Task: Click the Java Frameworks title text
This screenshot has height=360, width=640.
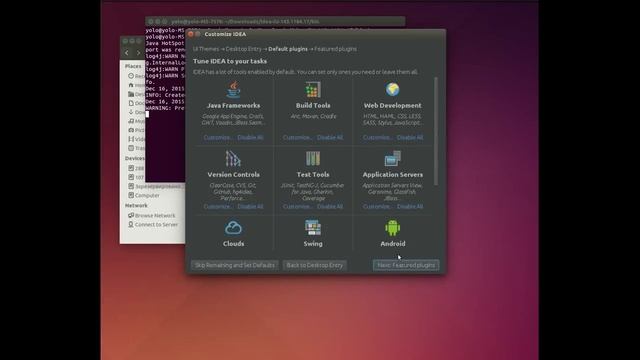Action: point(233,105)
